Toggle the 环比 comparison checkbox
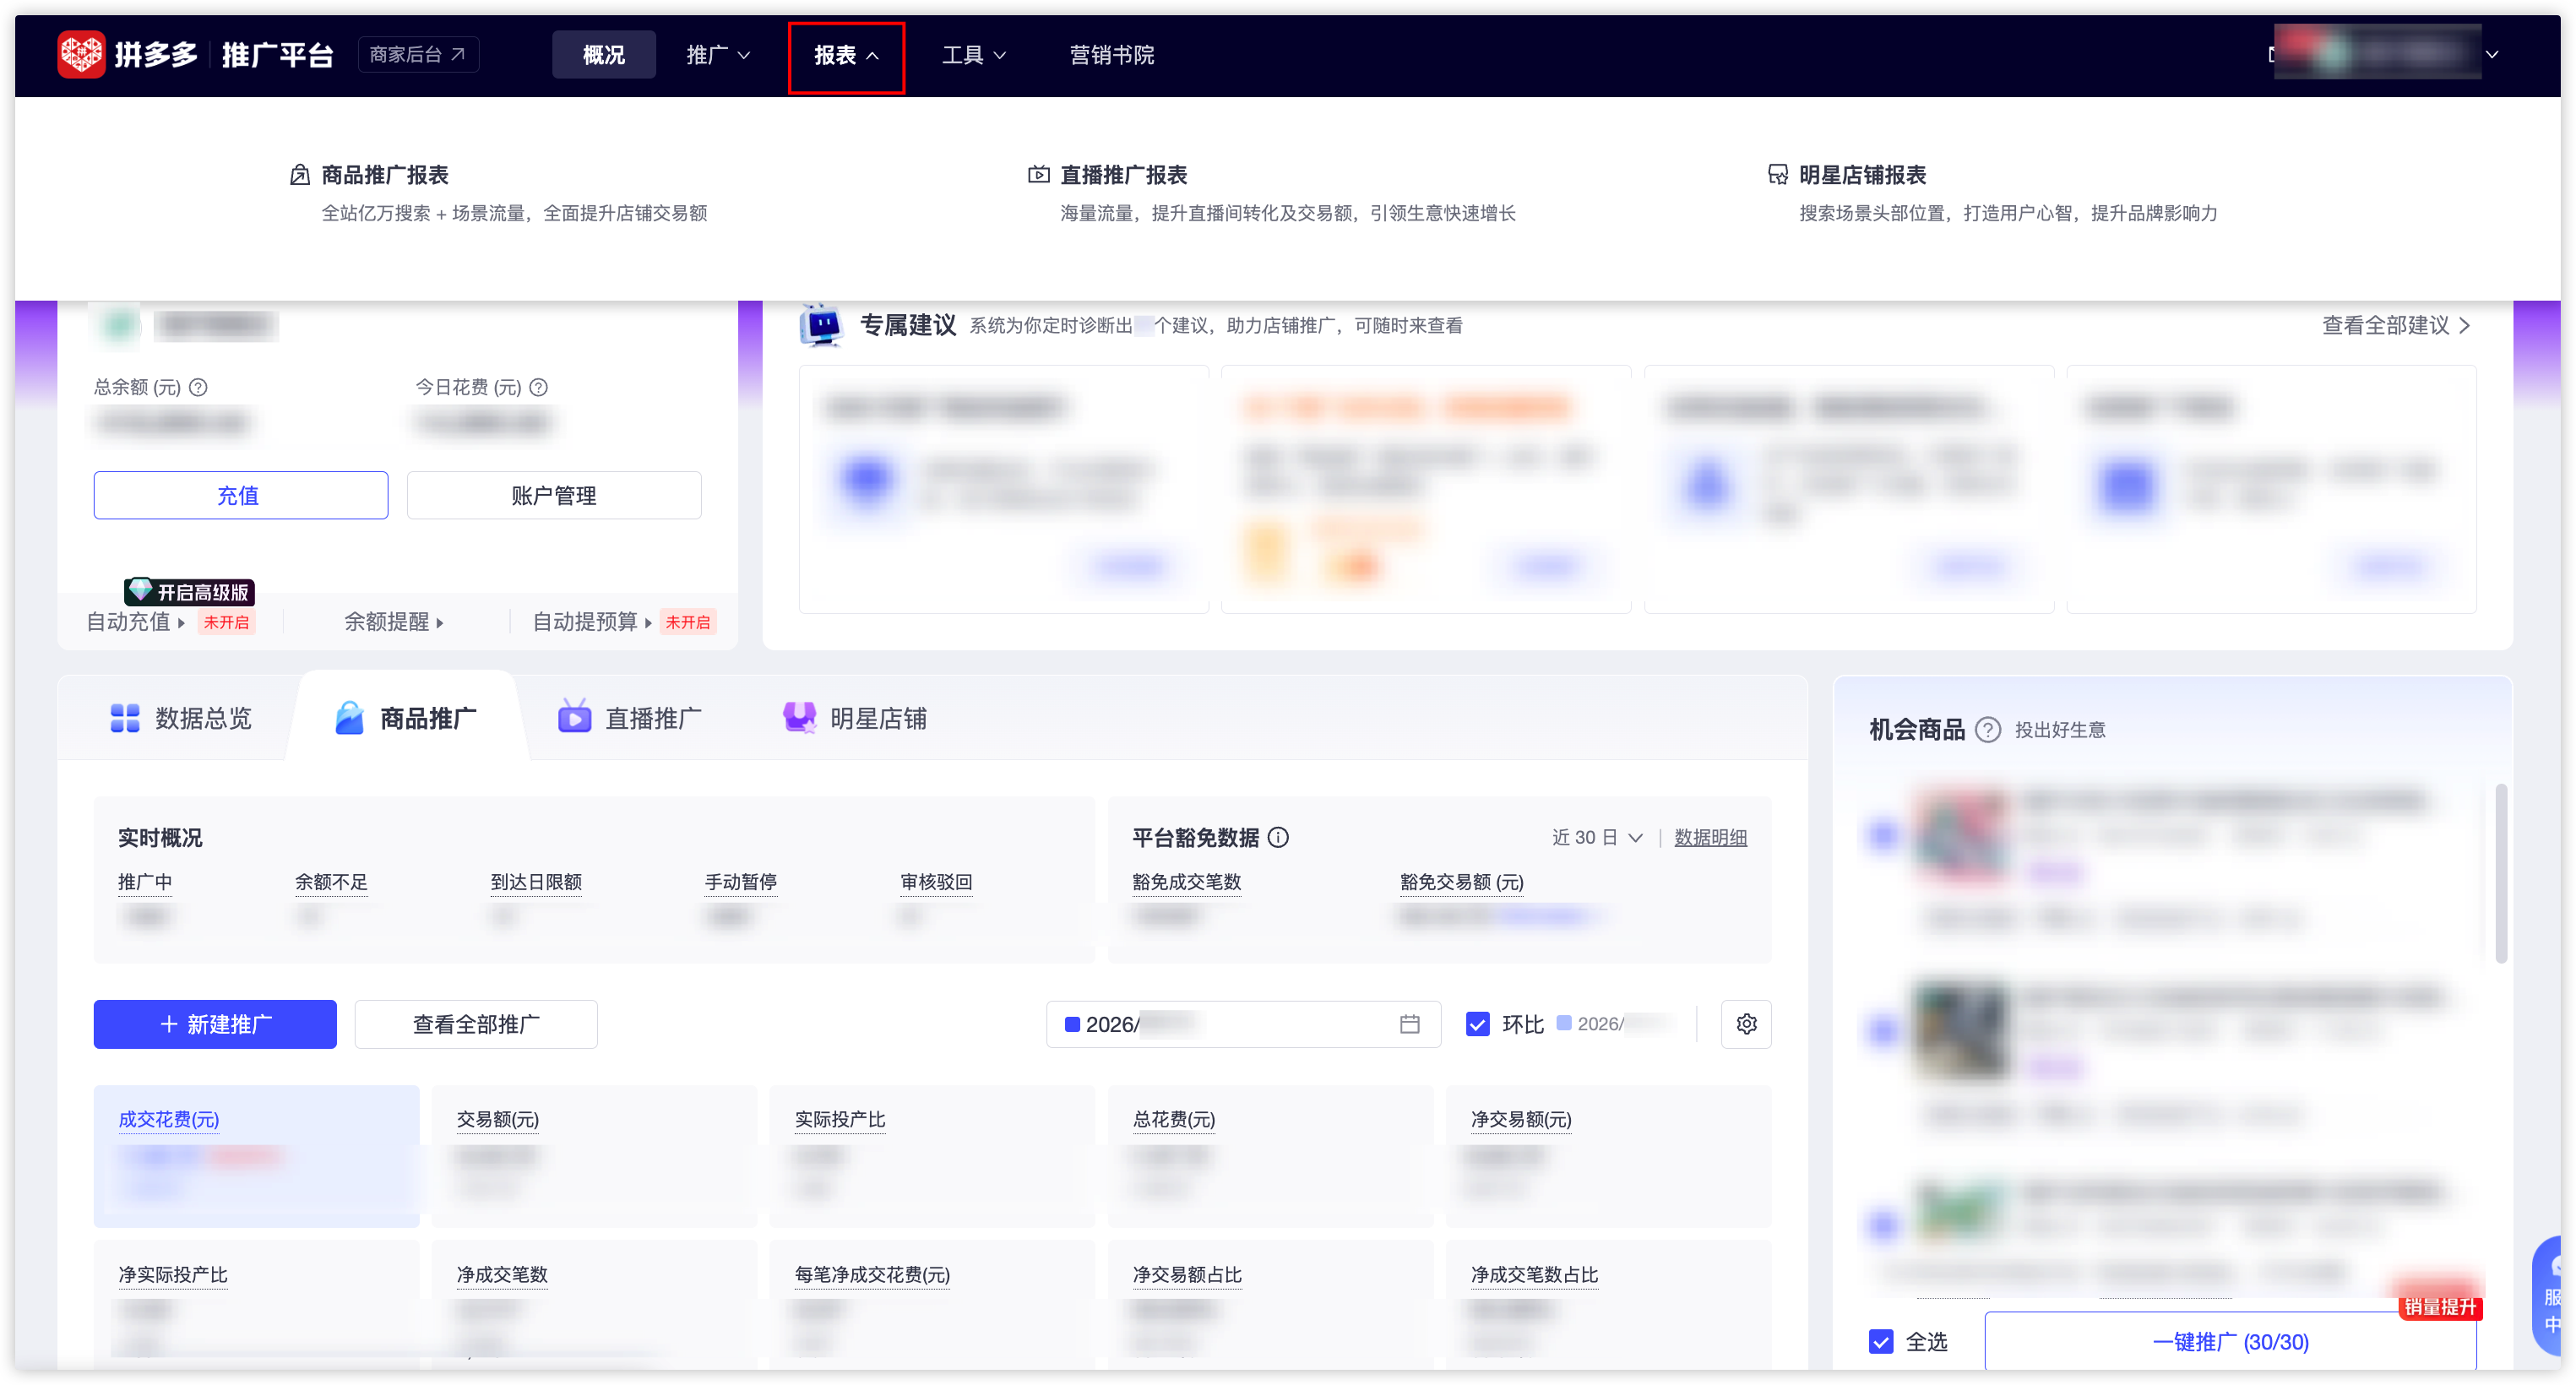The width and height of the screenshot is (2576, 1385). (x=1477, y=1024)
